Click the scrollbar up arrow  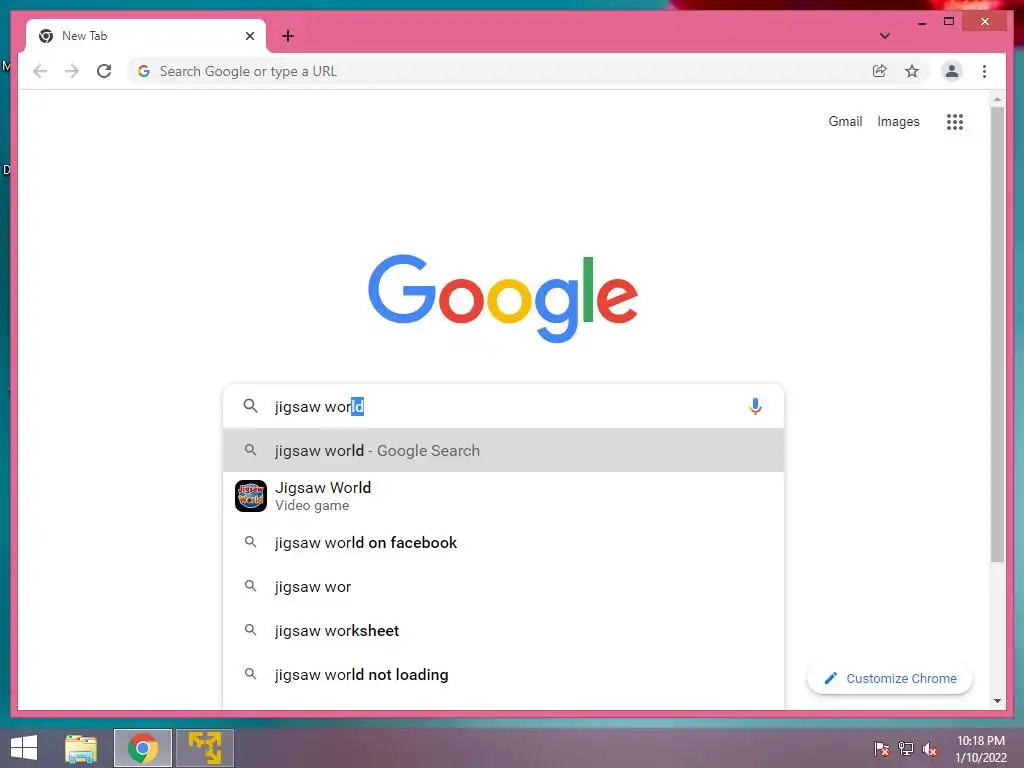coord(997,99)
